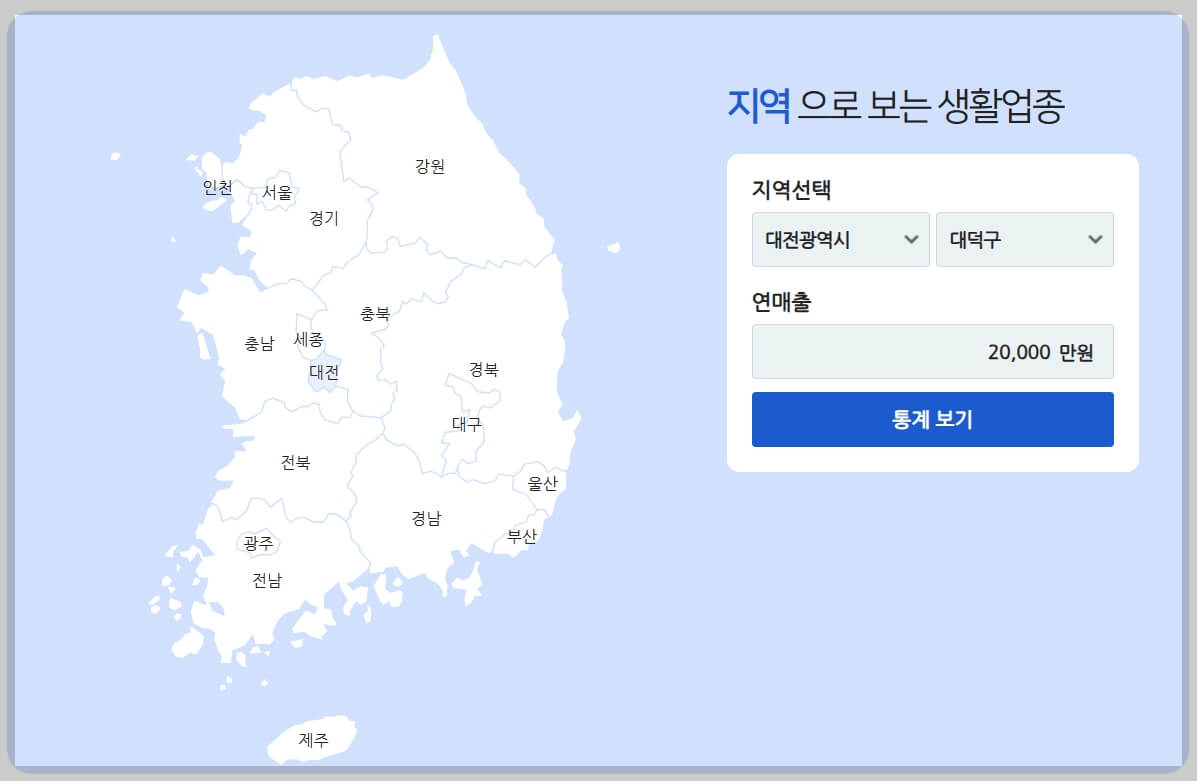Click 광주 region on the map
Screen dimensions: 1197x781
[259, 543]
